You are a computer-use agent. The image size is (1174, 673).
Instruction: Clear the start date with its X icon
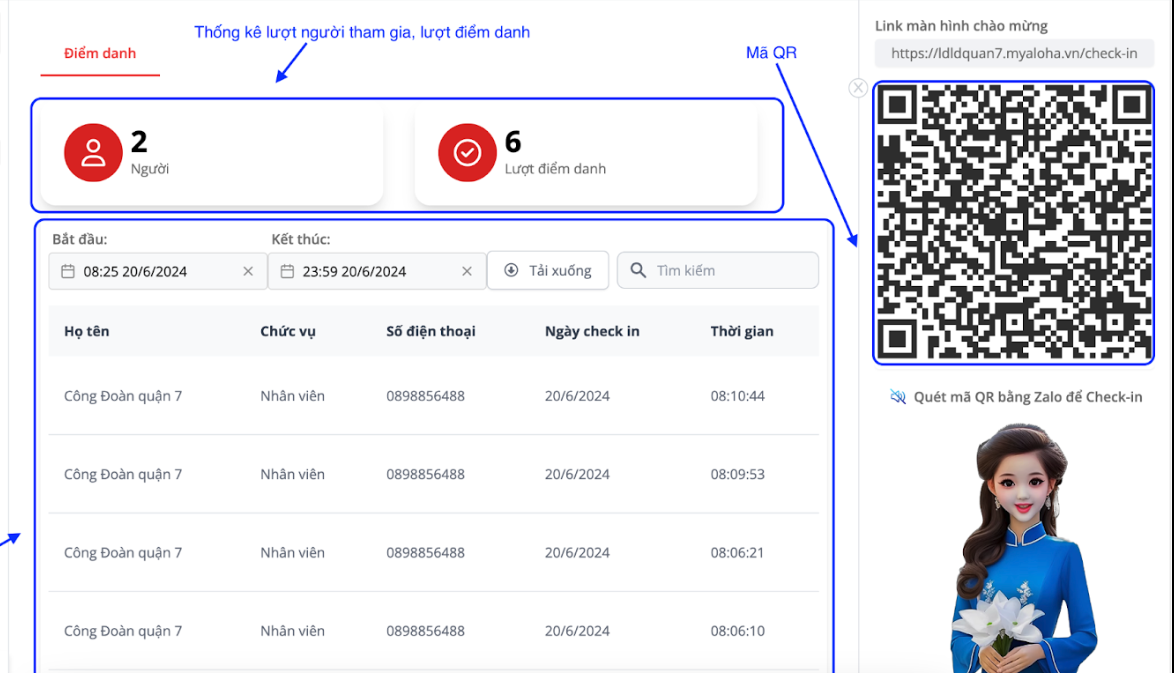[248, 271]
